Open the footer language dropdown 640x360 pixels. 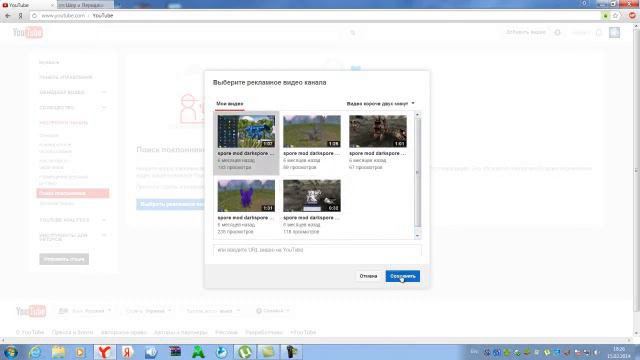coord(85,311)
